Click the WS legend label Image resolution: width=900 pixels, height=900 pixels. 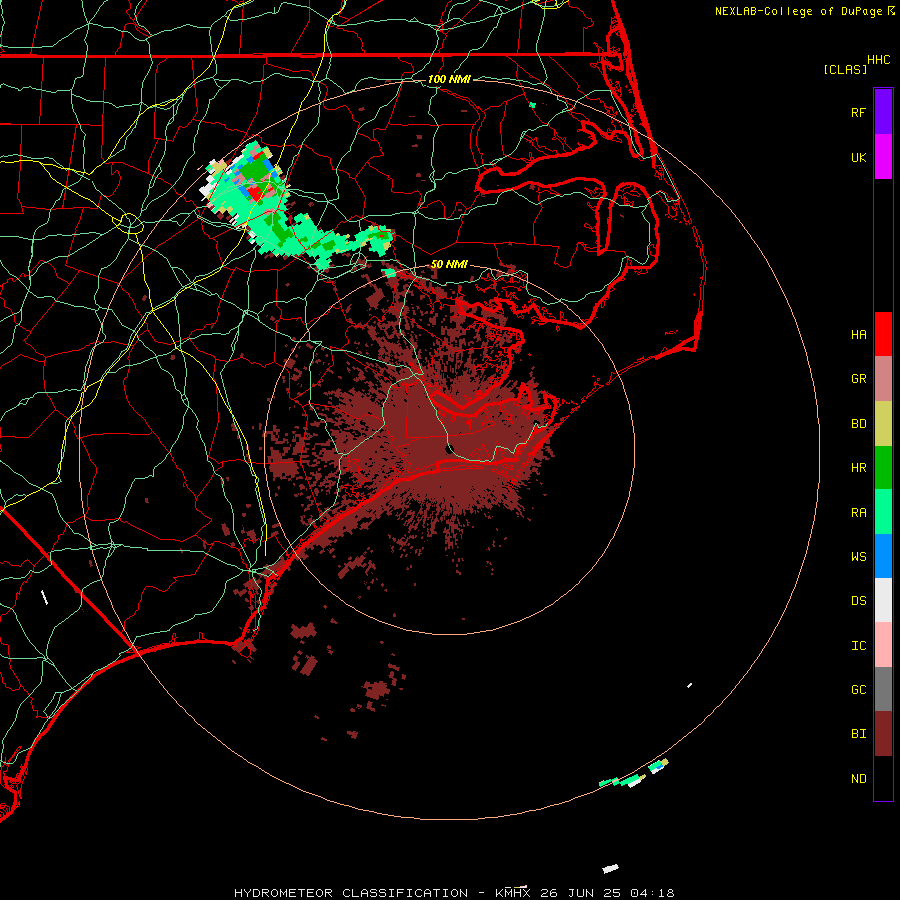(x=858, y=556)
